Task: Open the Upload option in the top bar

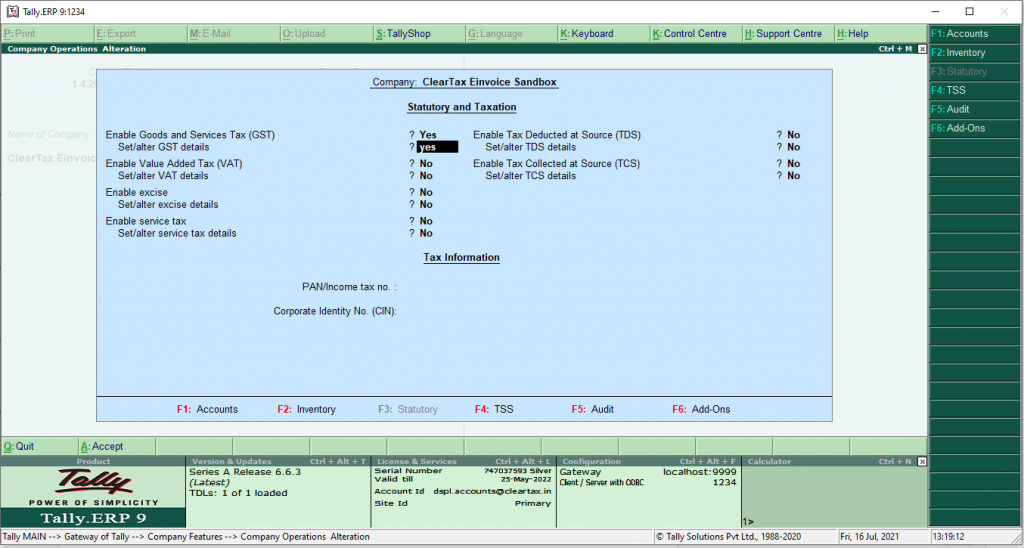Action: pyautogui.click(x=325, y=33)
